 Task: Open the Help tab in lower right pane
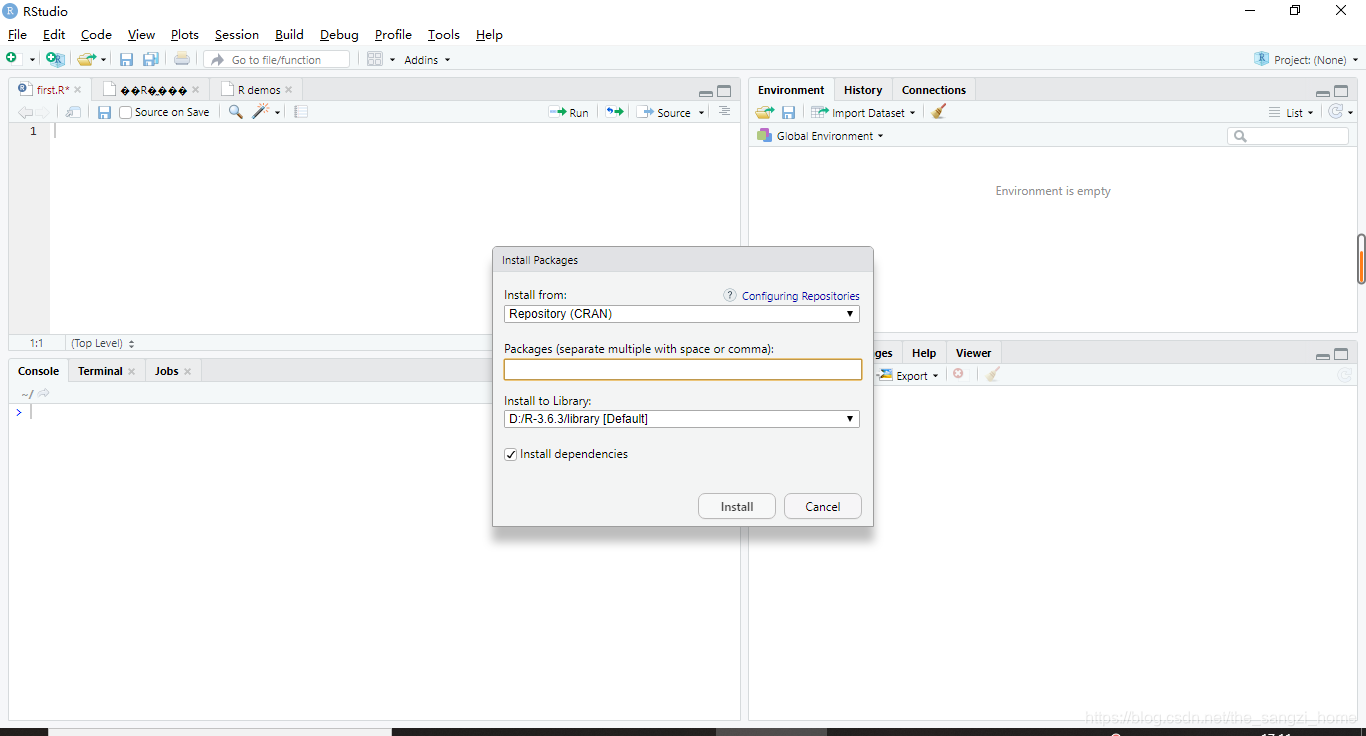[x=924, y=353]
